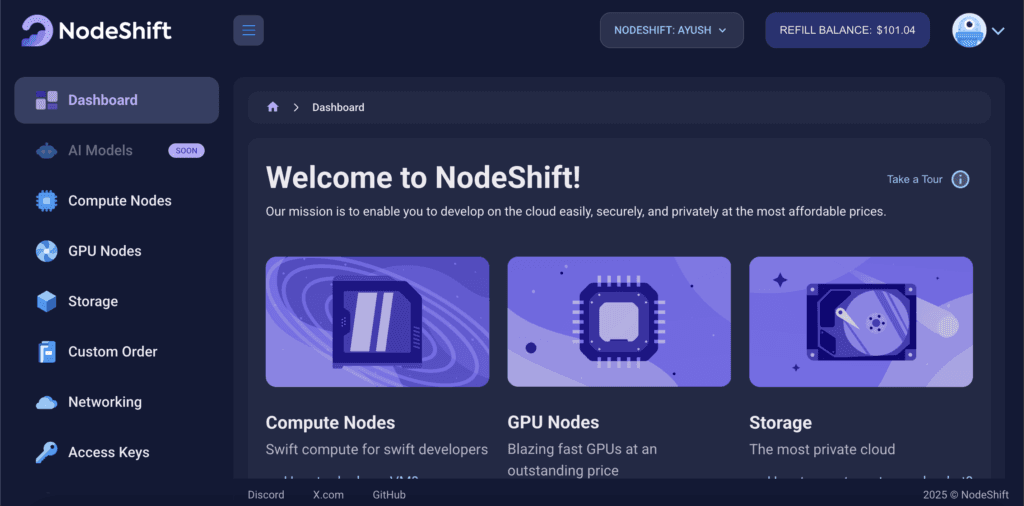Click the Dashboard grid icon in sidebar
The width and height of the screenshot is (1024, 506).
coord(46,100)
